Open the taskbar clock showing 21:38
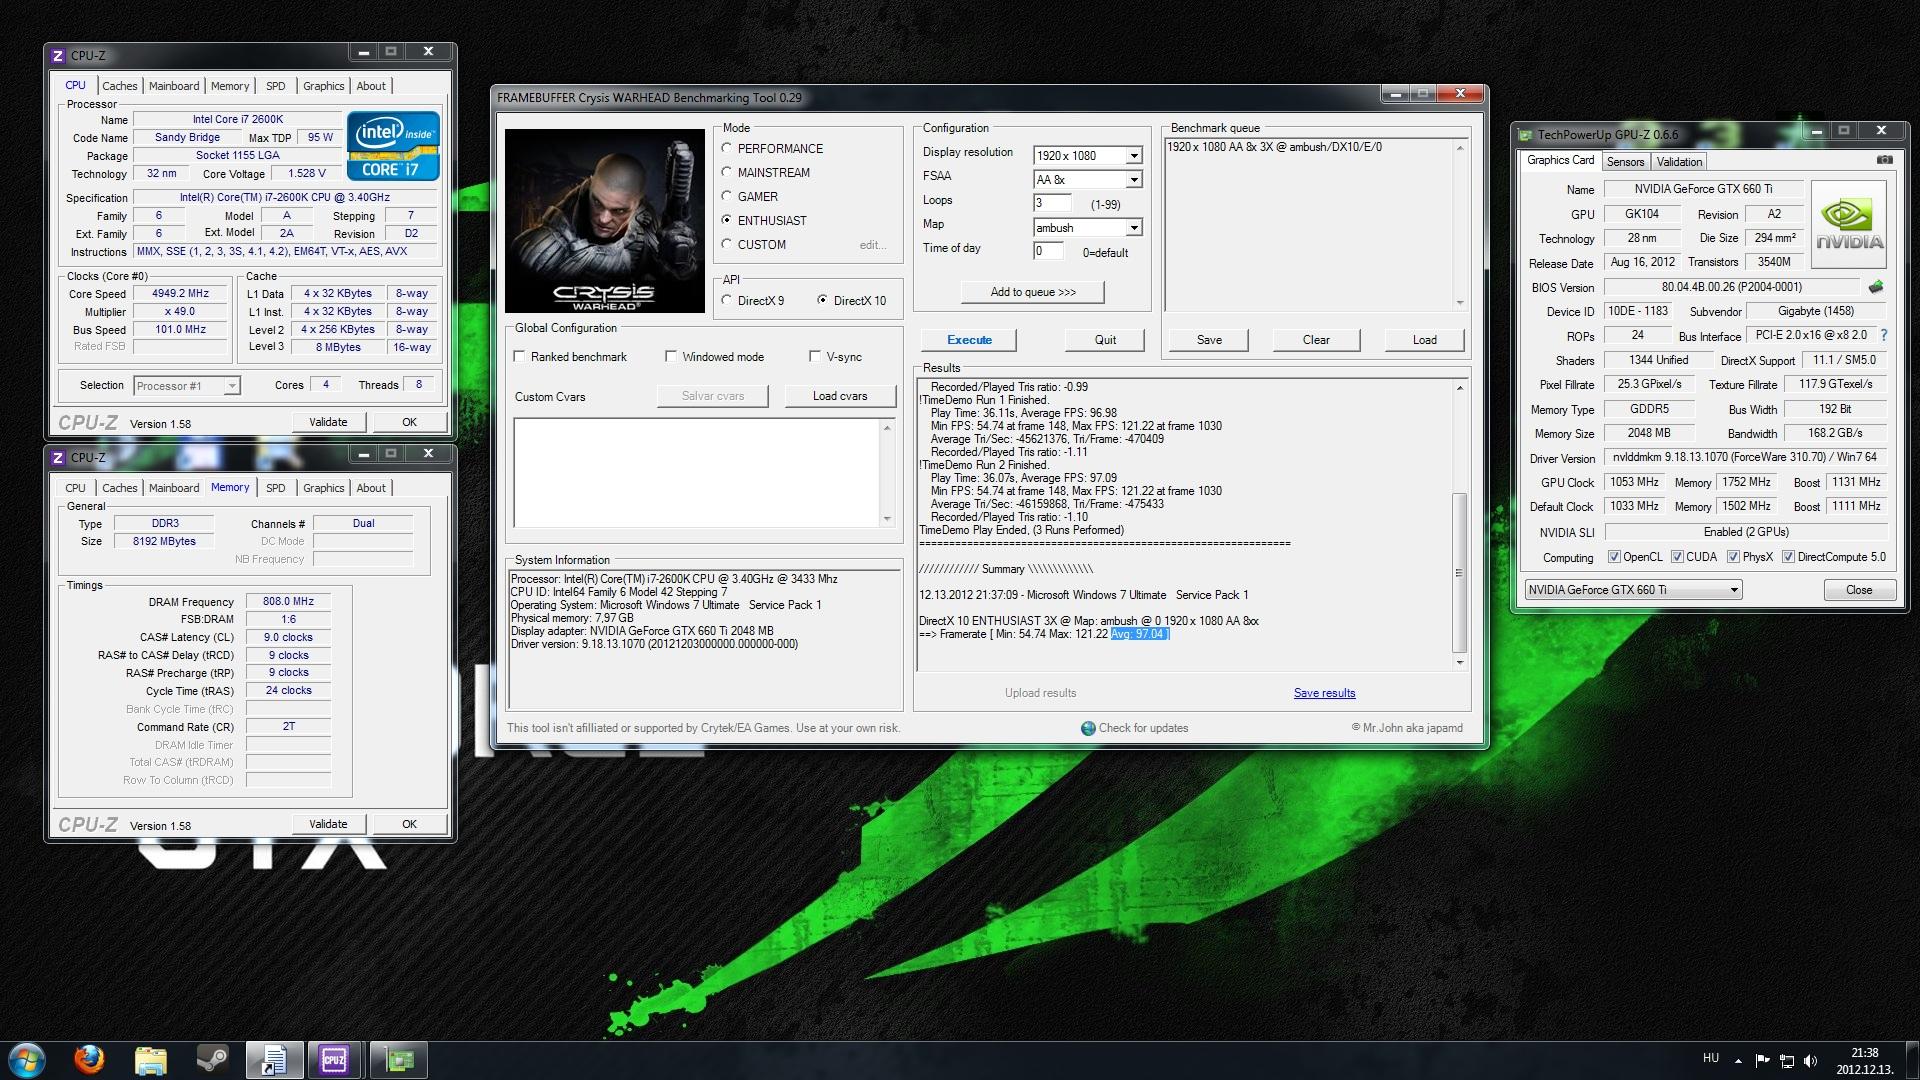 tap(1864, 1061)
